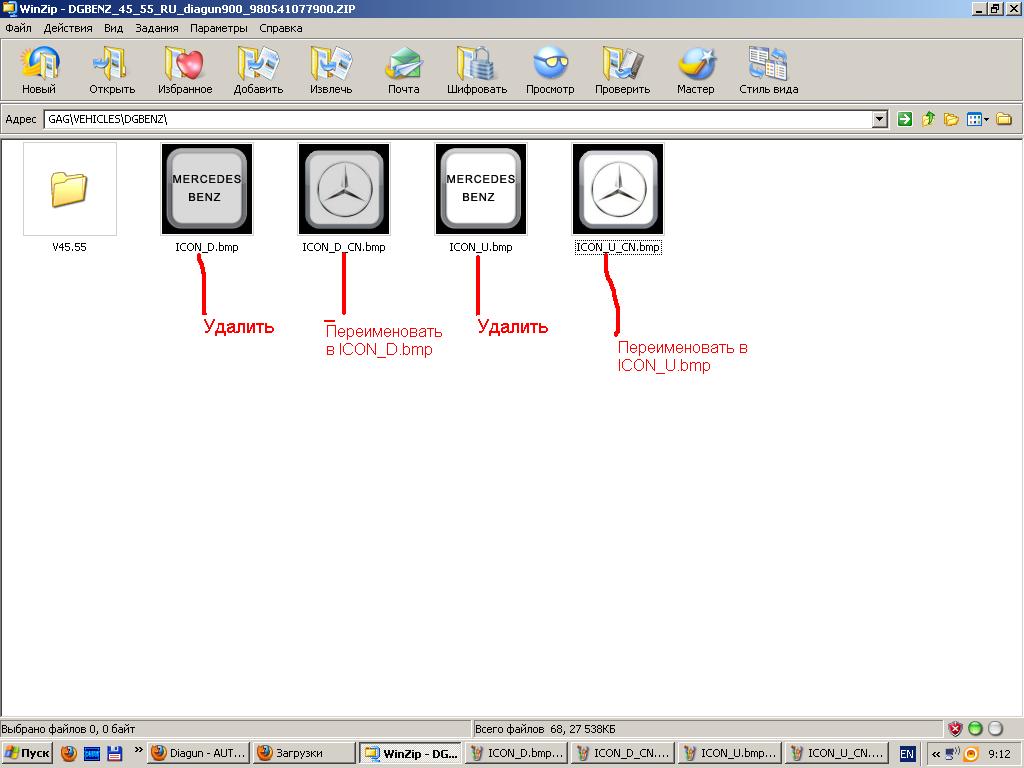Viewport: 1024px width, 768px height.
Task: Switch to ICON_U_CN.... taskbar window
Action: (835, 753)
